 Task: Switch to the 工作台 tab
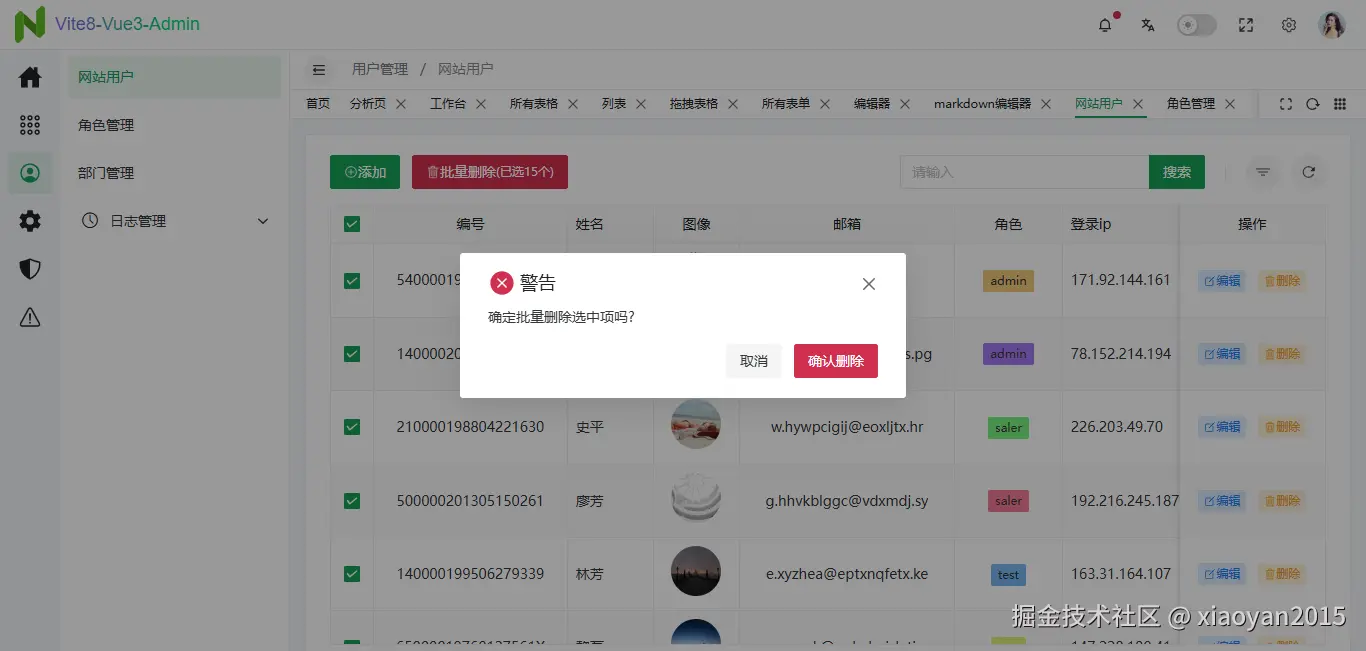[448, 103]
